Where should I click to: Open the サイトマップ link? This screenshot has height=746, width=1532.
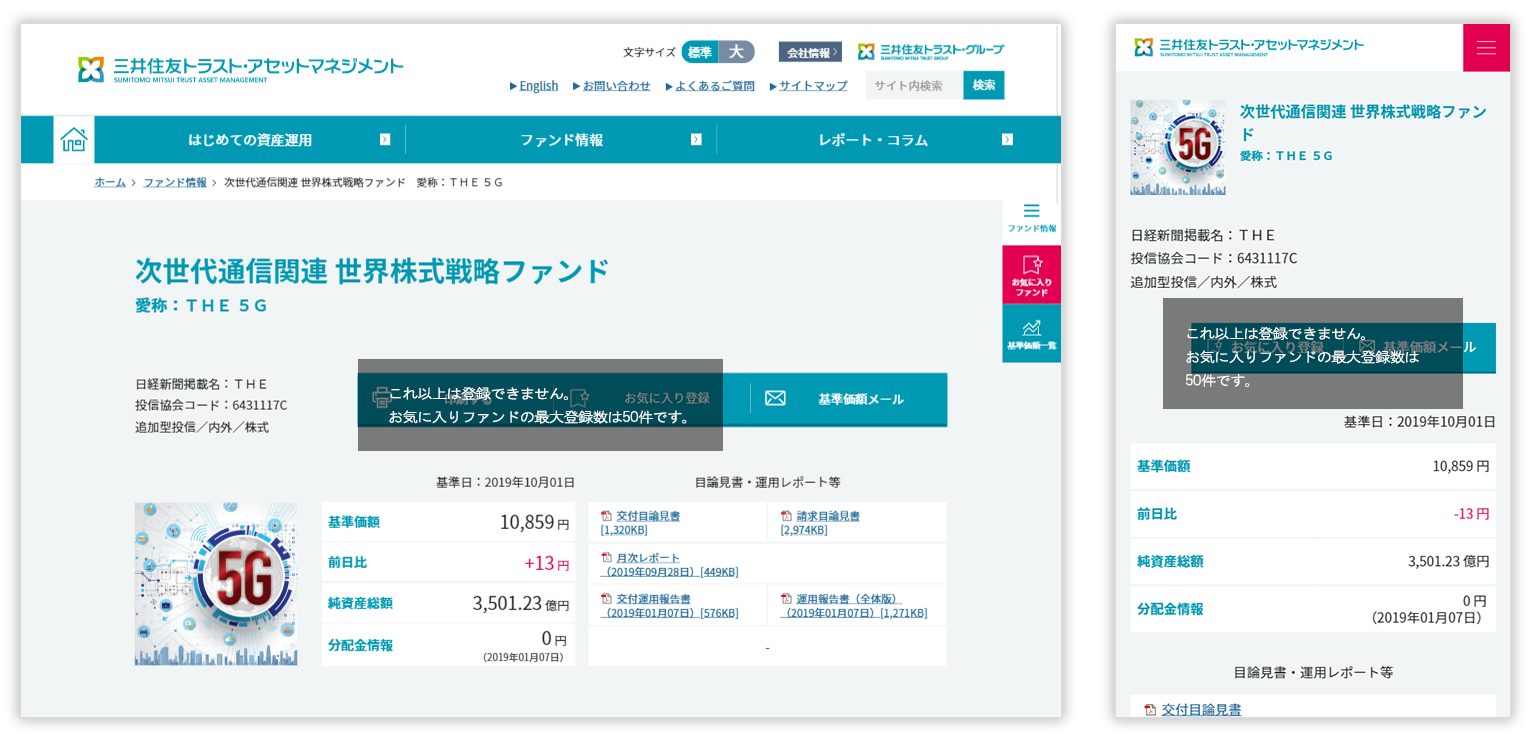(x=813, y=86)
